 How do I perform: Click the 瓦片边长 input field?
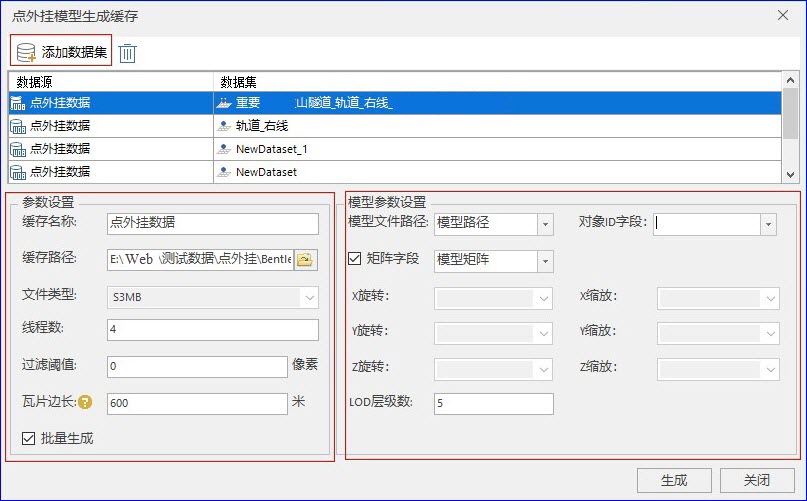[197, 403]
